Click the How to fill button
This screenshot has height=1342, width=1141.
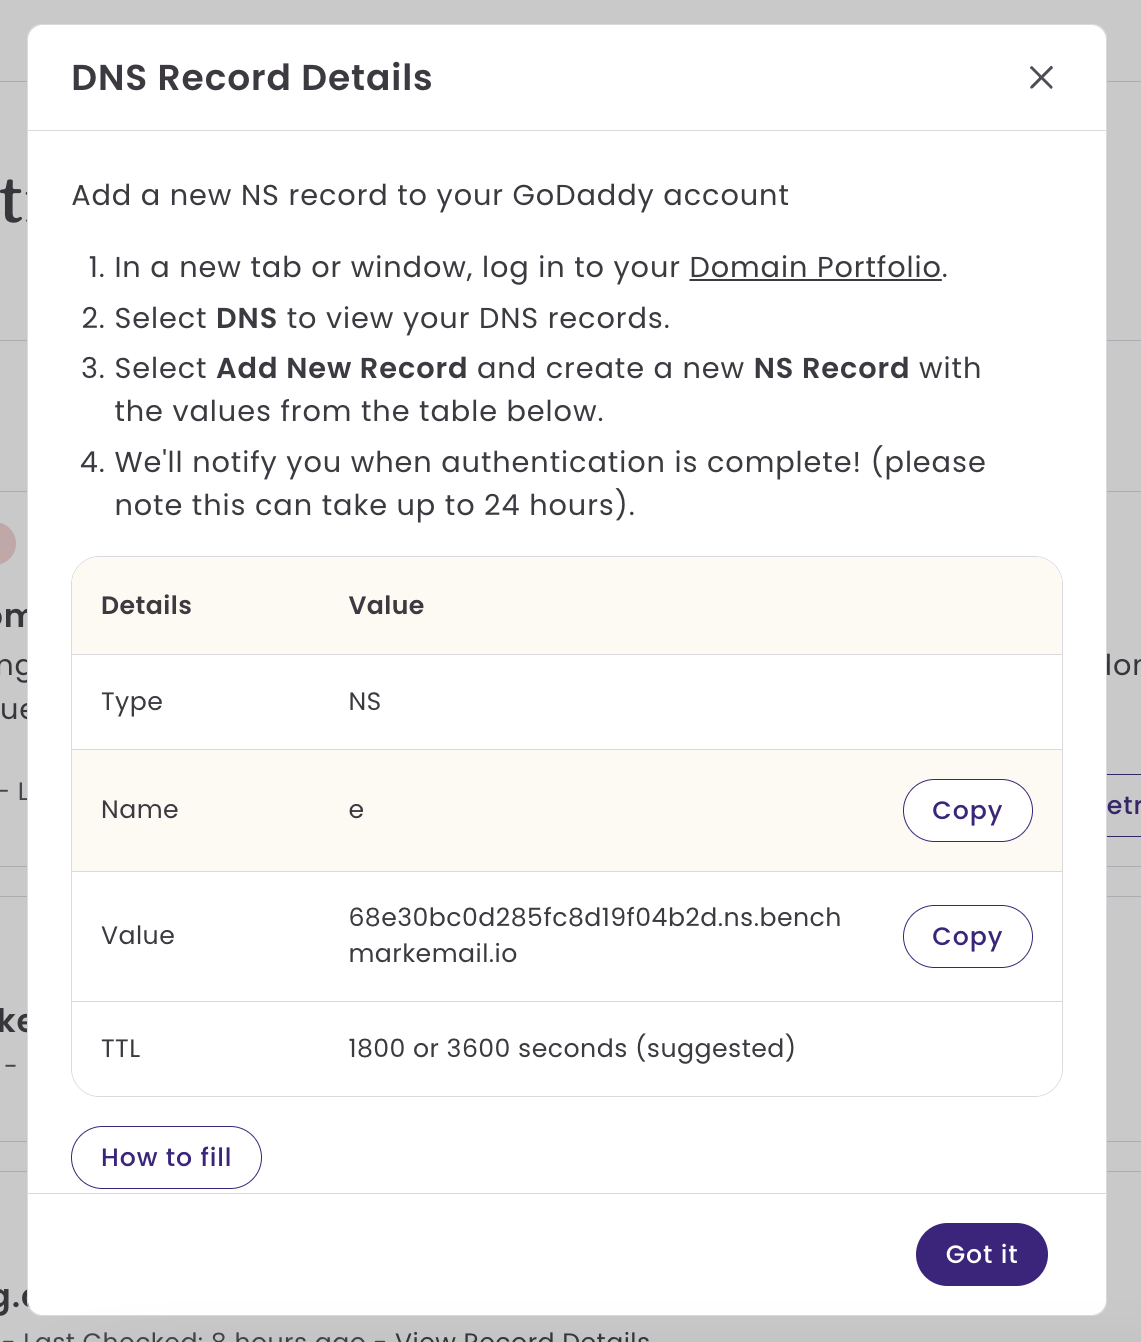pos(166,1157)
